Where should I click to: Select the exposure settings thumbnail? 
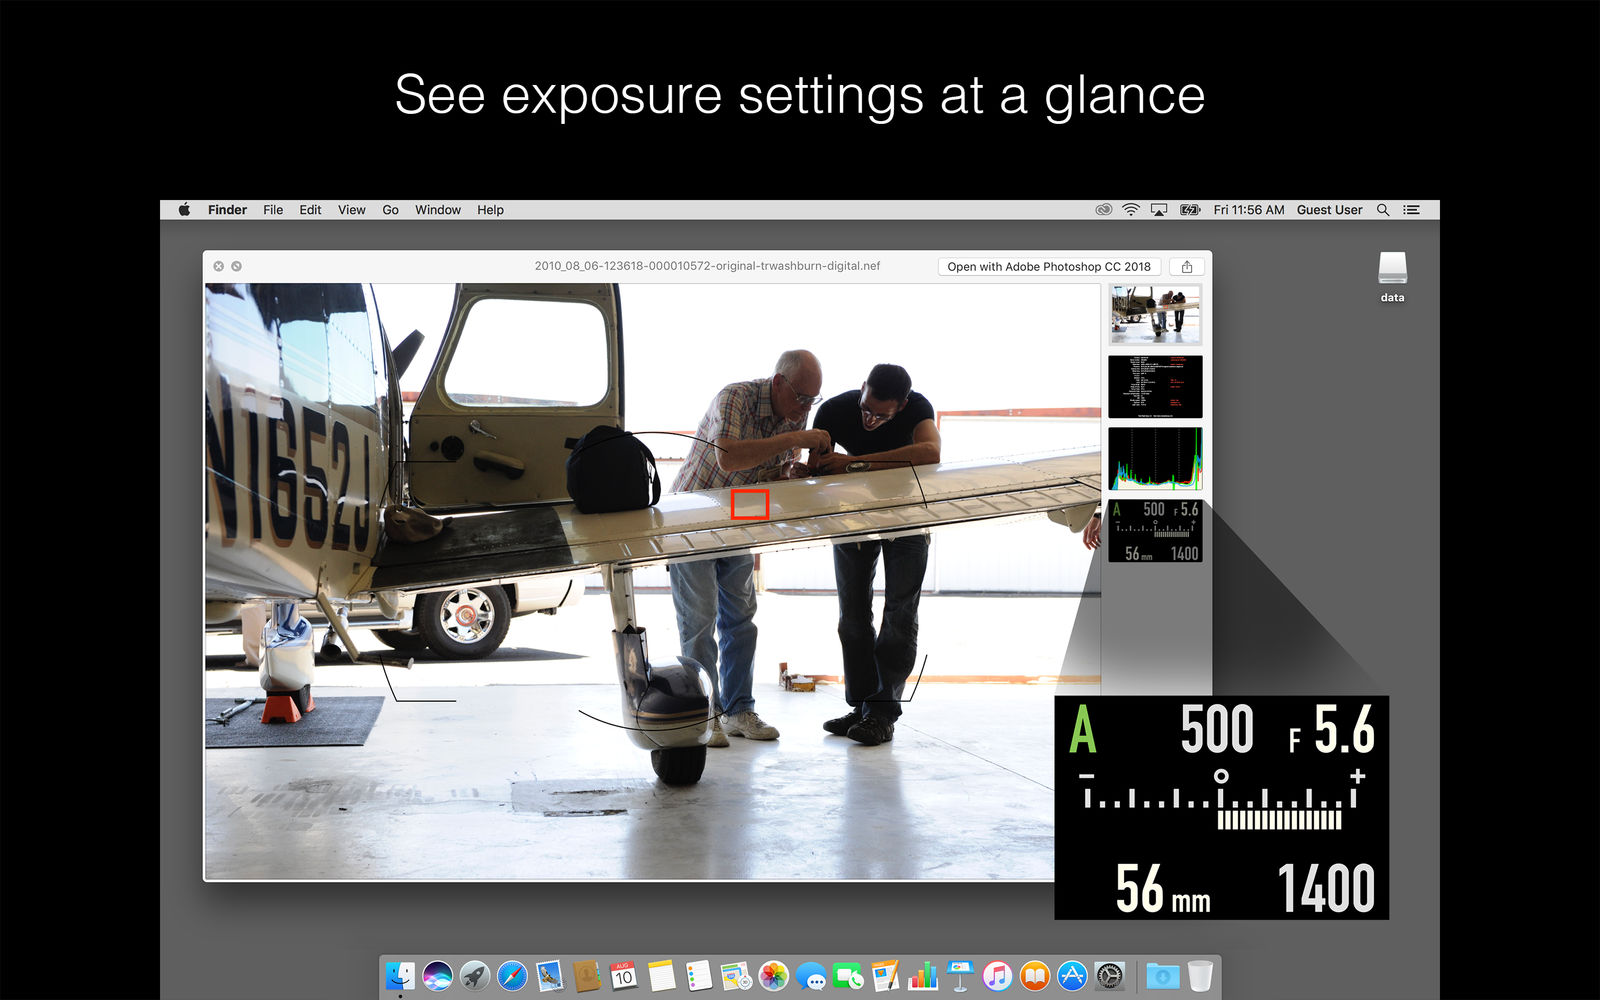1155,531
